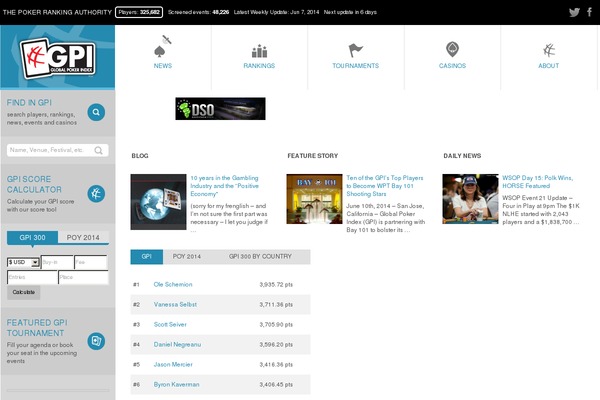Switch to the POY 2014 rankings tab
Screen dimensions: 600x400
coord(187,256)
